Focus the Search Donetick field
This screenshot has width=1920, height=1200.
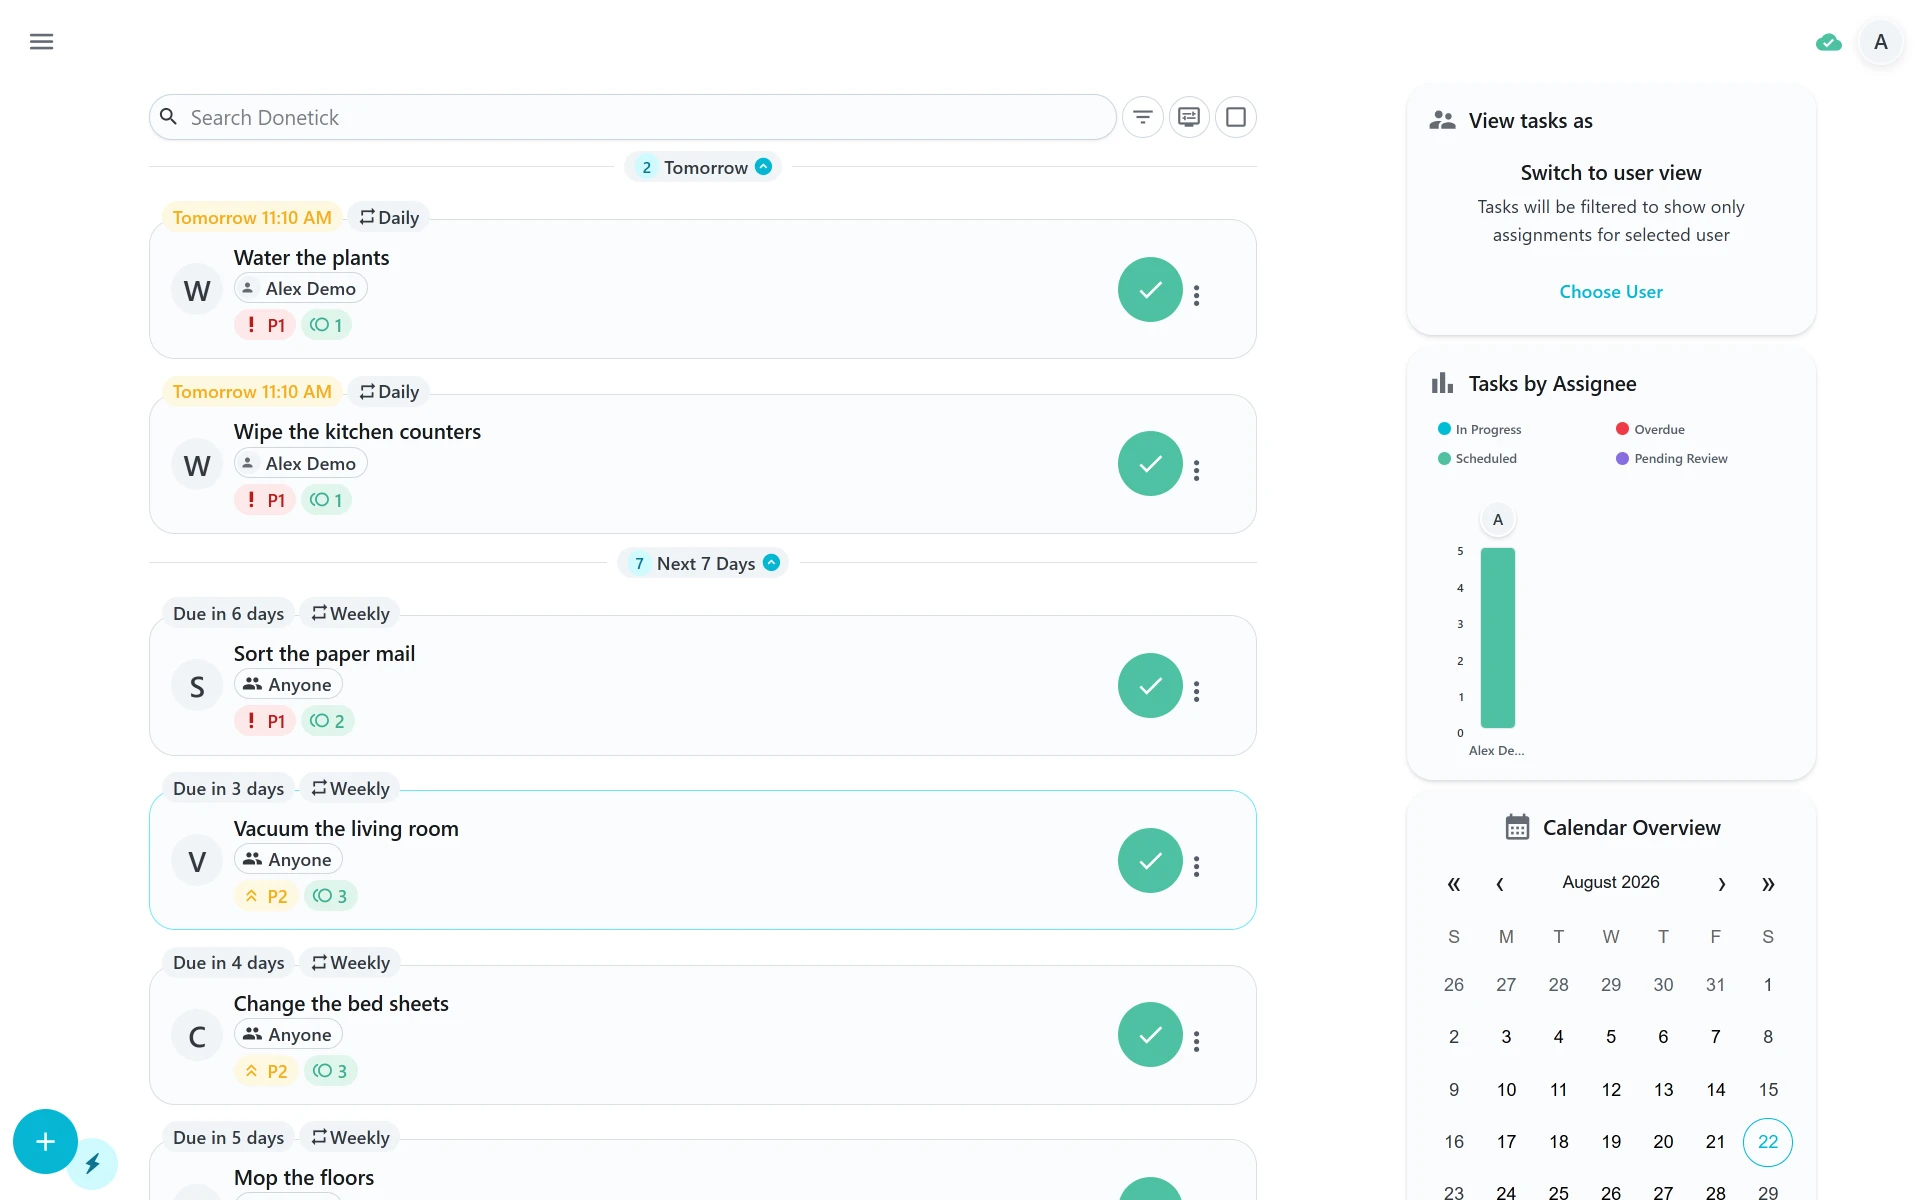click(632, 118)
